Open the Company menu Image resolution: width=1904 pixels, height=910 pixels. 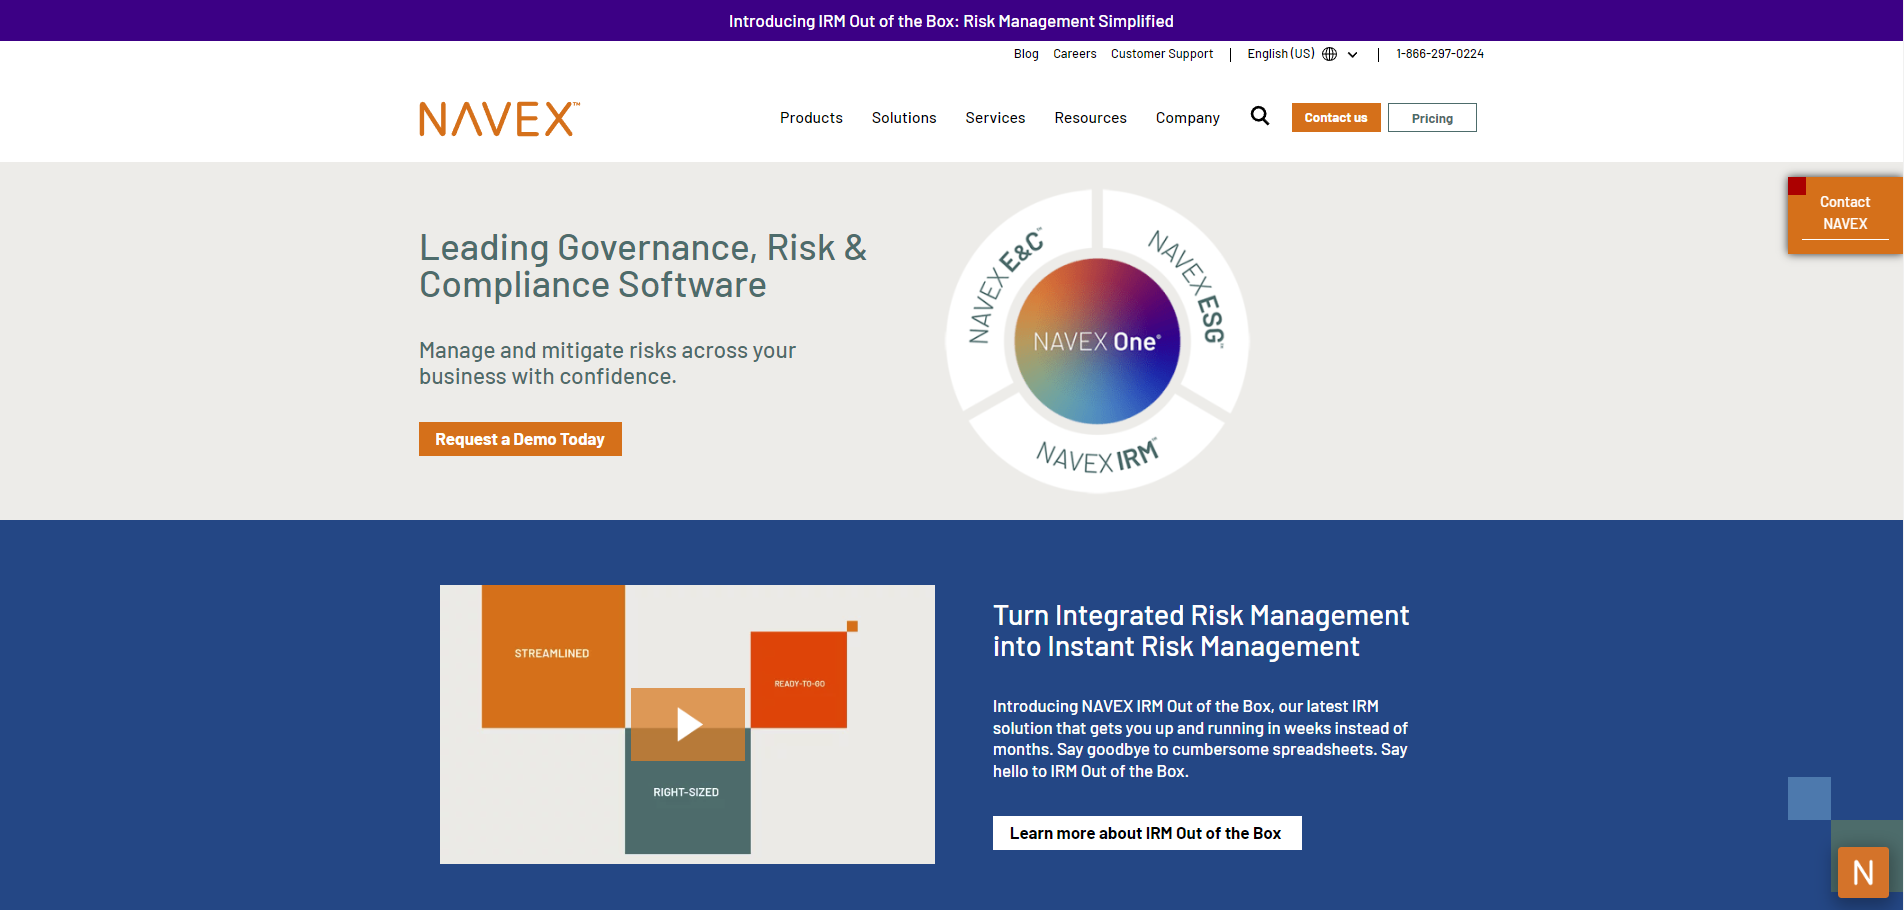point(1187,117)
